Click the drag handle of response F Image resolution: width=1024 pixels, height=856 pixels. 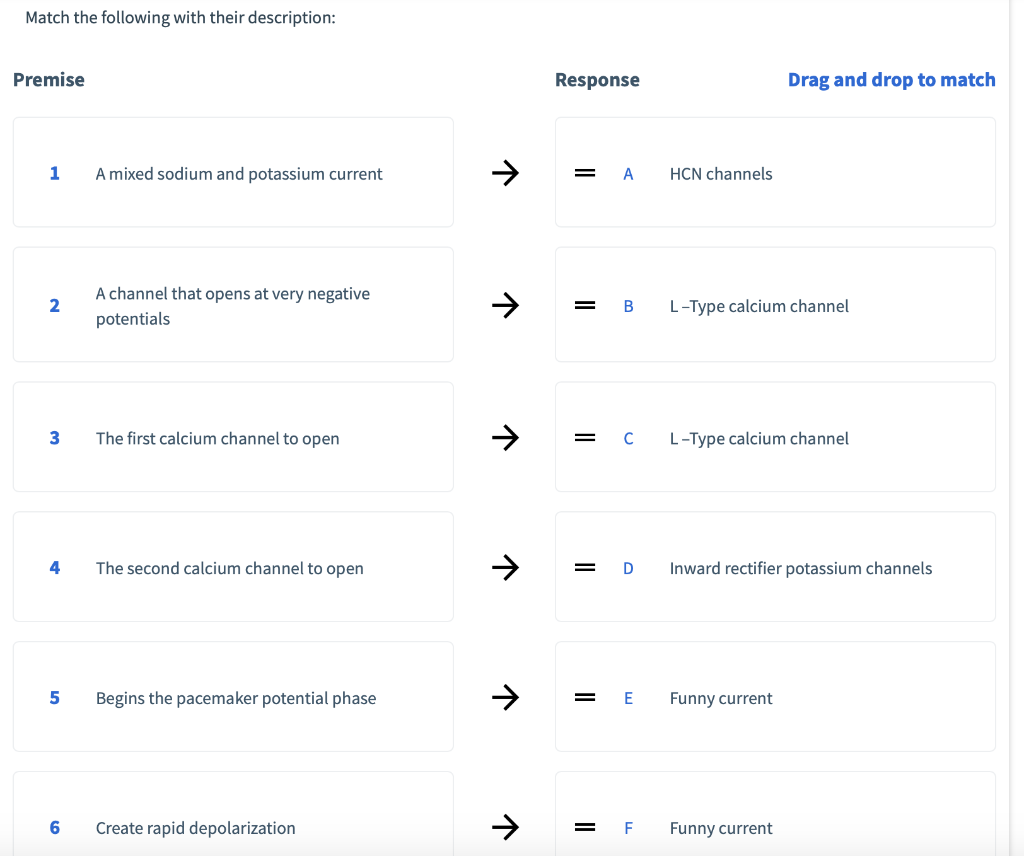[585, 828]
